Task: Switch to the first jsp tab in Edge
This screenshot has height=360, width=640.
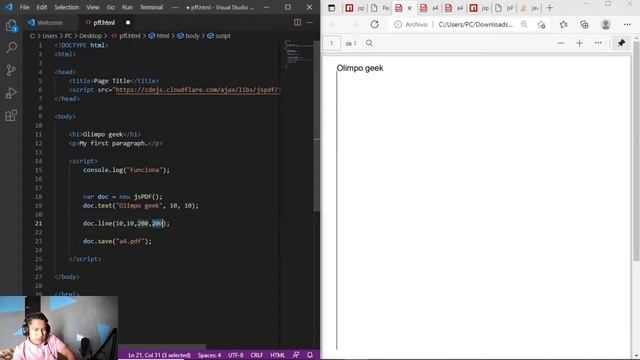Action: coord(354,8)
